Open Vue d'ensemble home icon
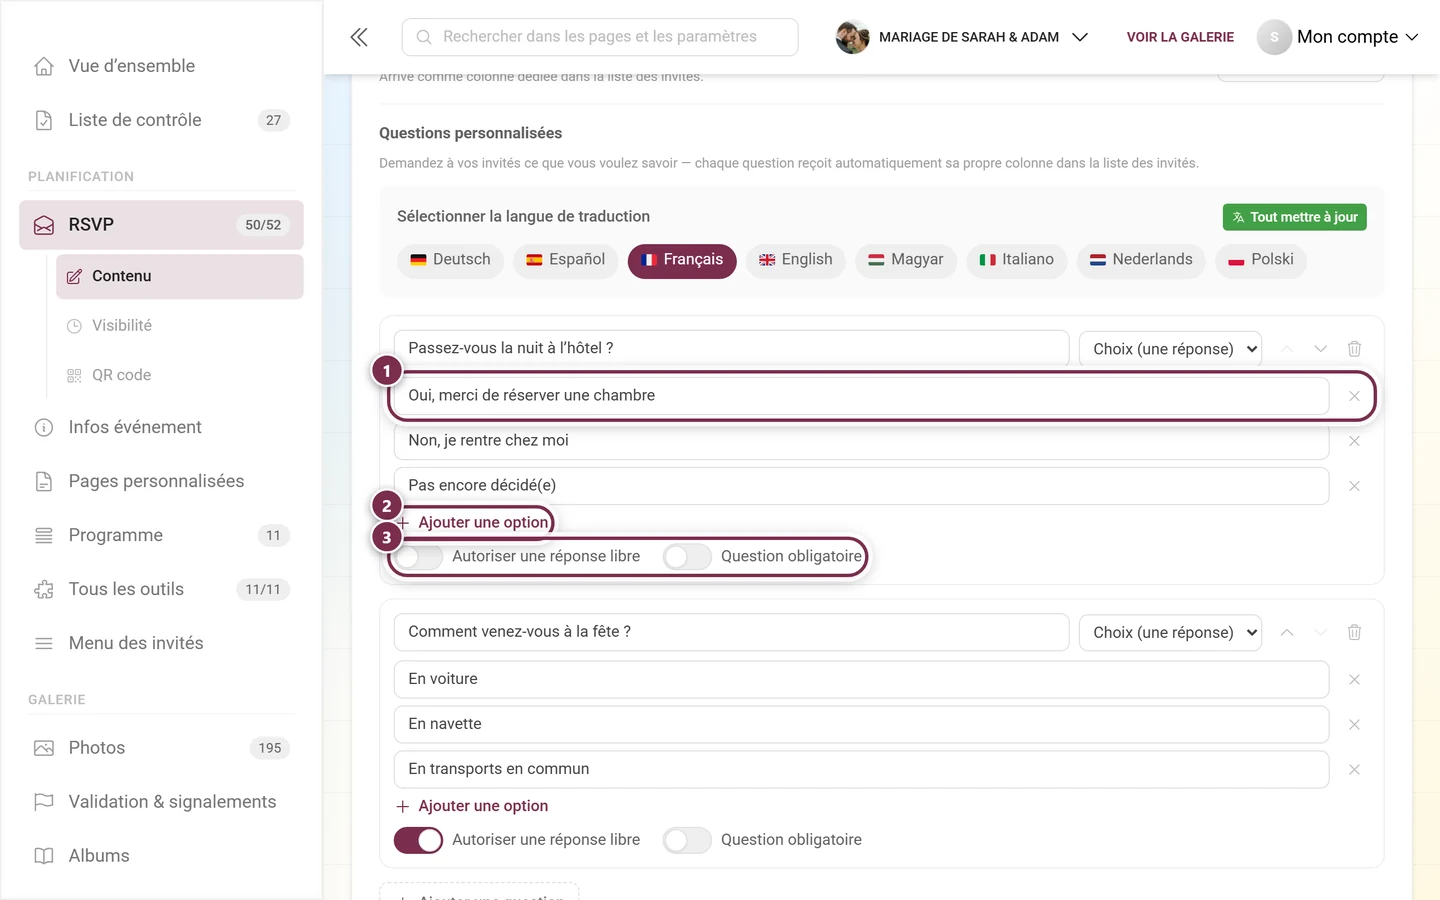1440x900 pixels. 44,66
